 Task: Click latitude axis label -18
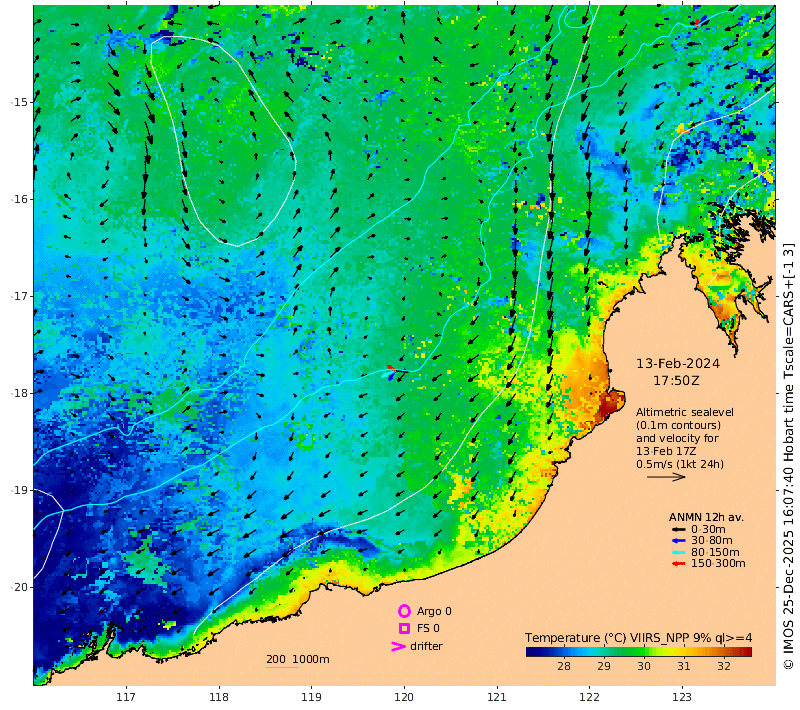point(20,393)
